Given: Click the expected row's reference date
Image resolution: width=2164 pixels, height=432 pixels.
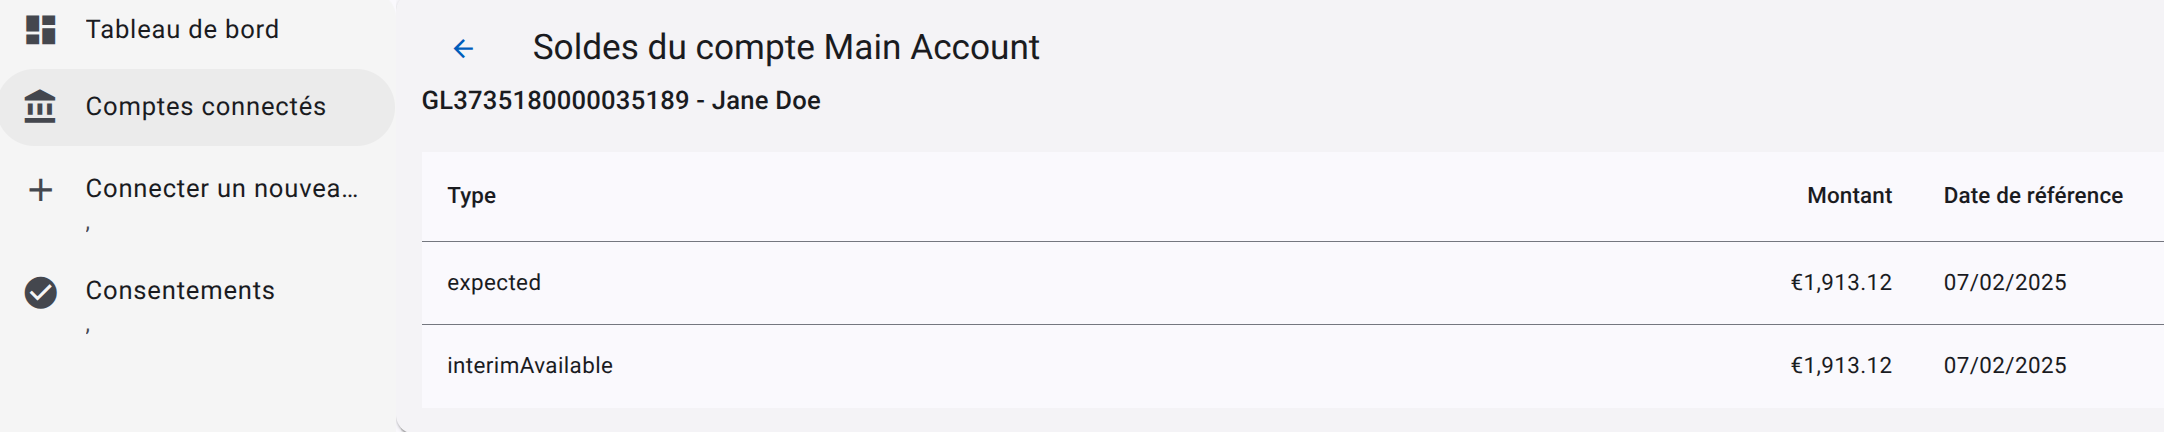Looking at the screenshot, I should (2004, 283).
